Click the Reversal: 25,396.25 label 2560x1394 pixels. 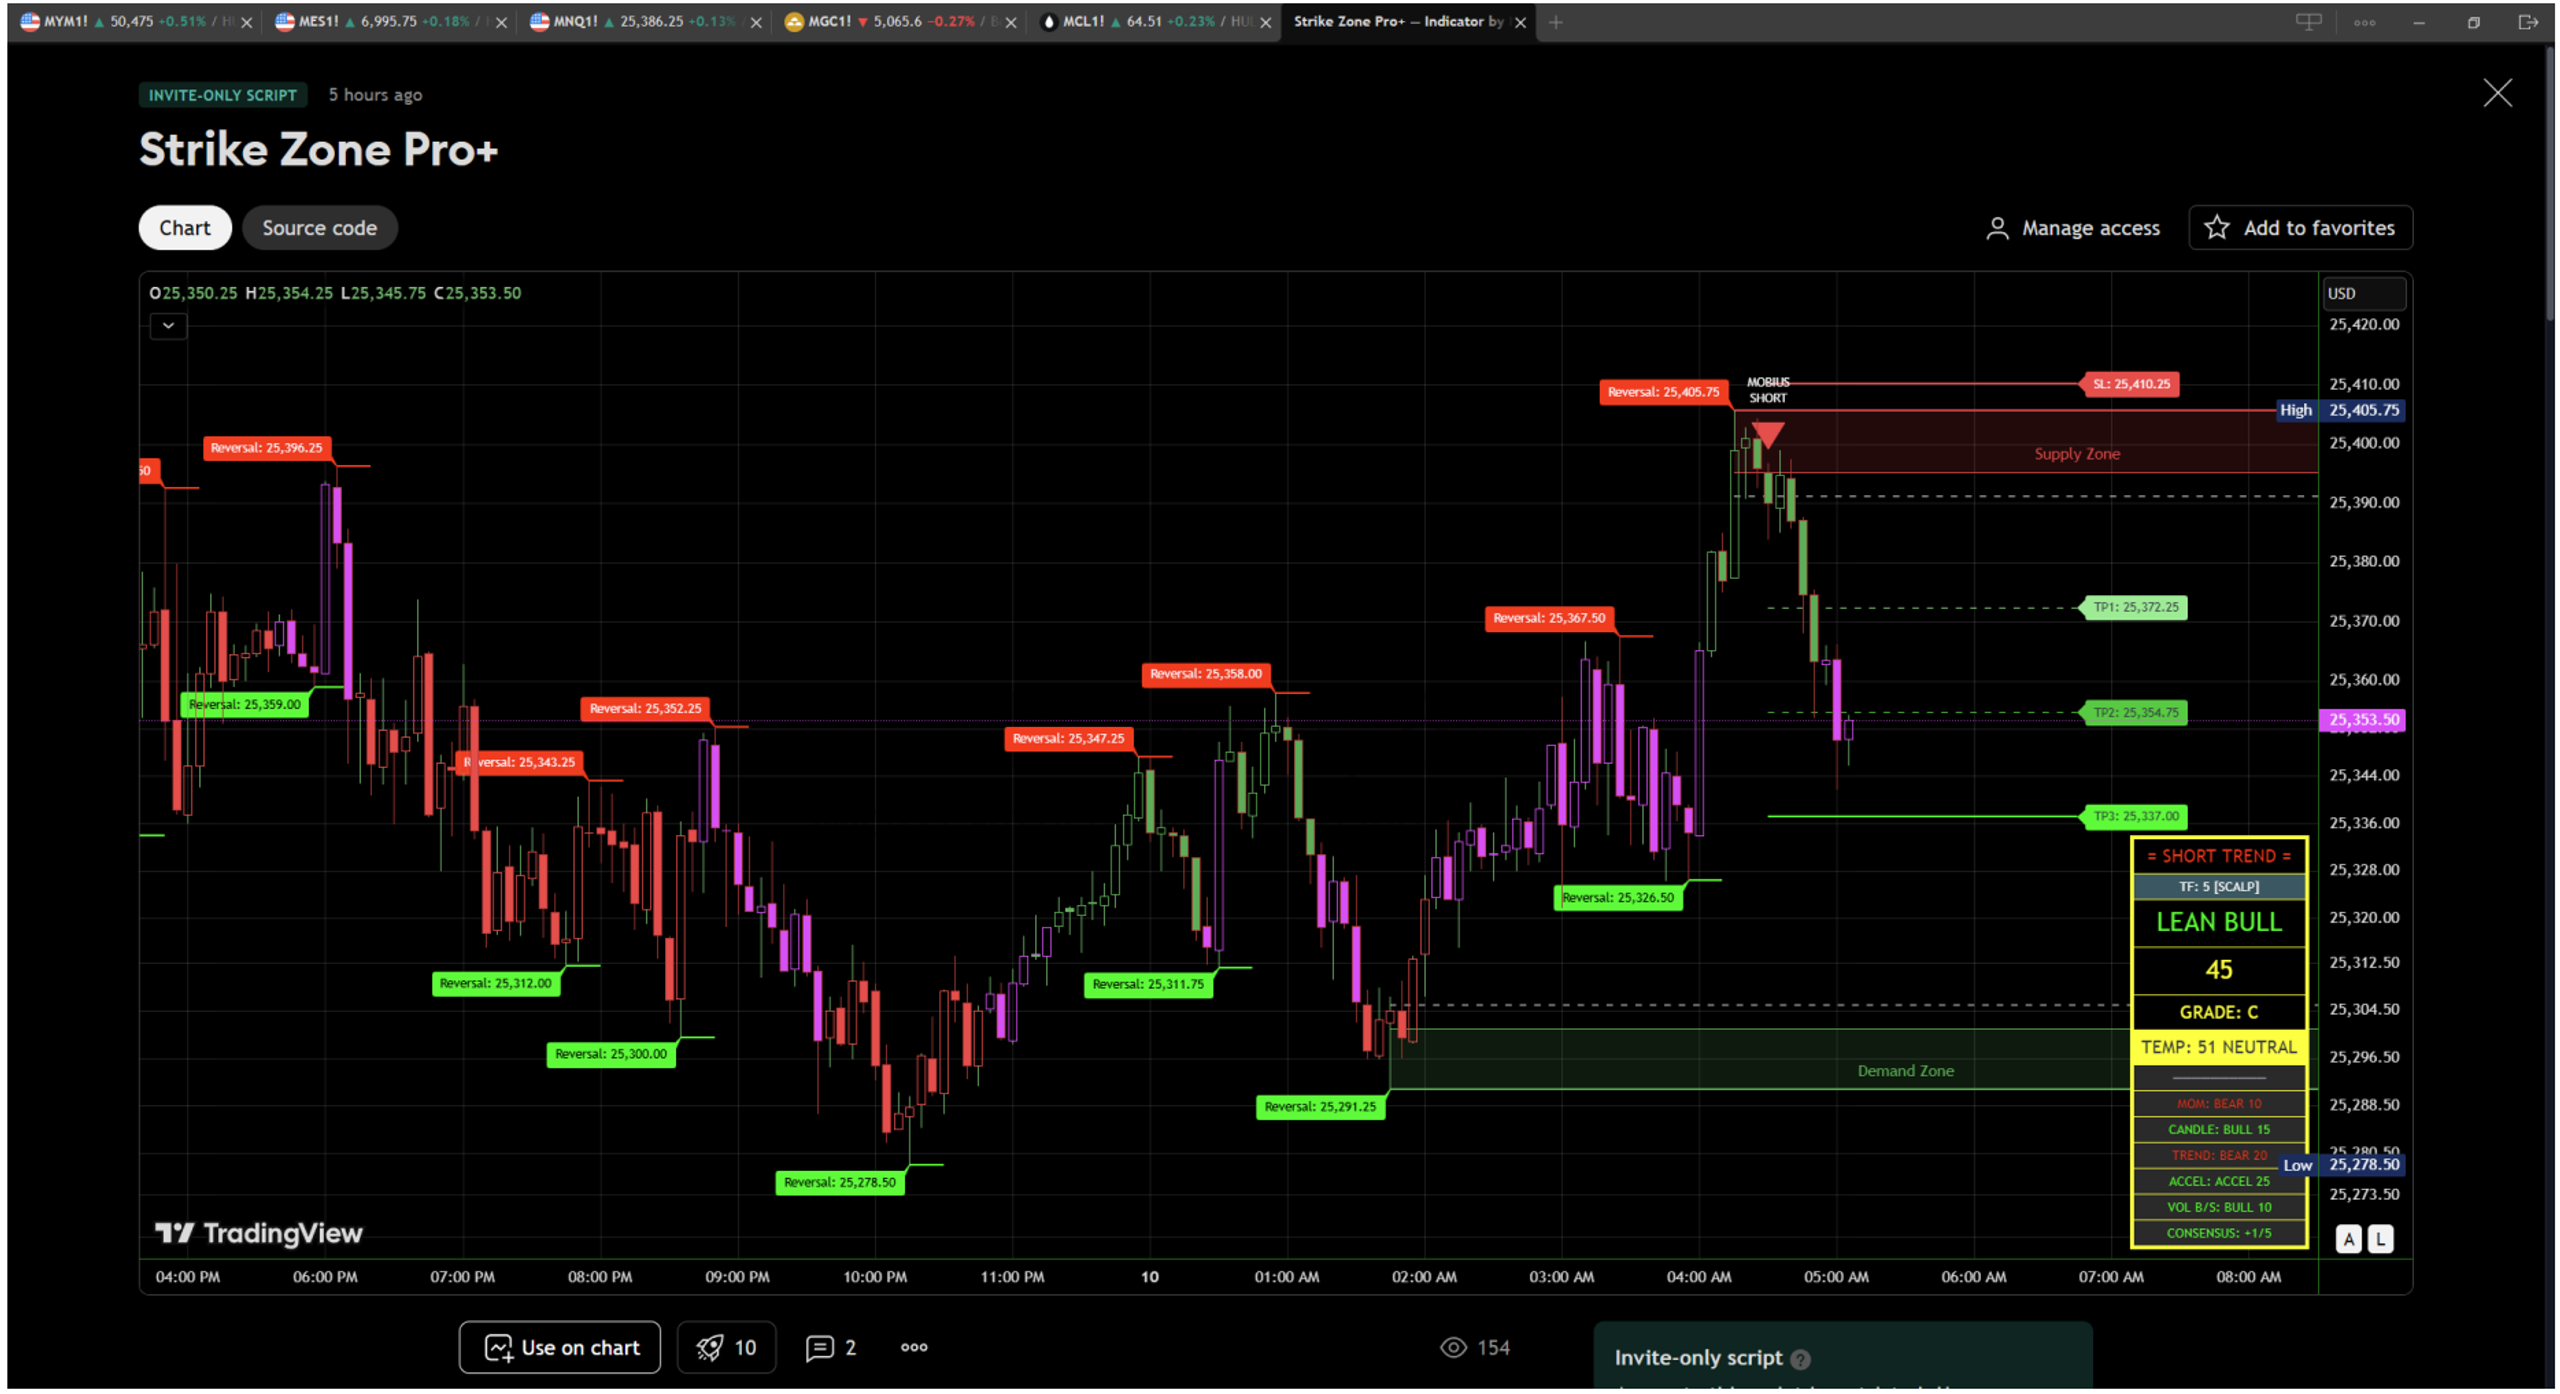pos(267,448)
